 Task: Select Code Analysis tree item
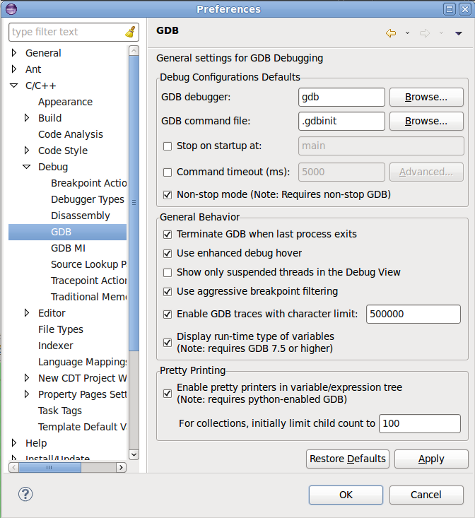tap(71, 134)
